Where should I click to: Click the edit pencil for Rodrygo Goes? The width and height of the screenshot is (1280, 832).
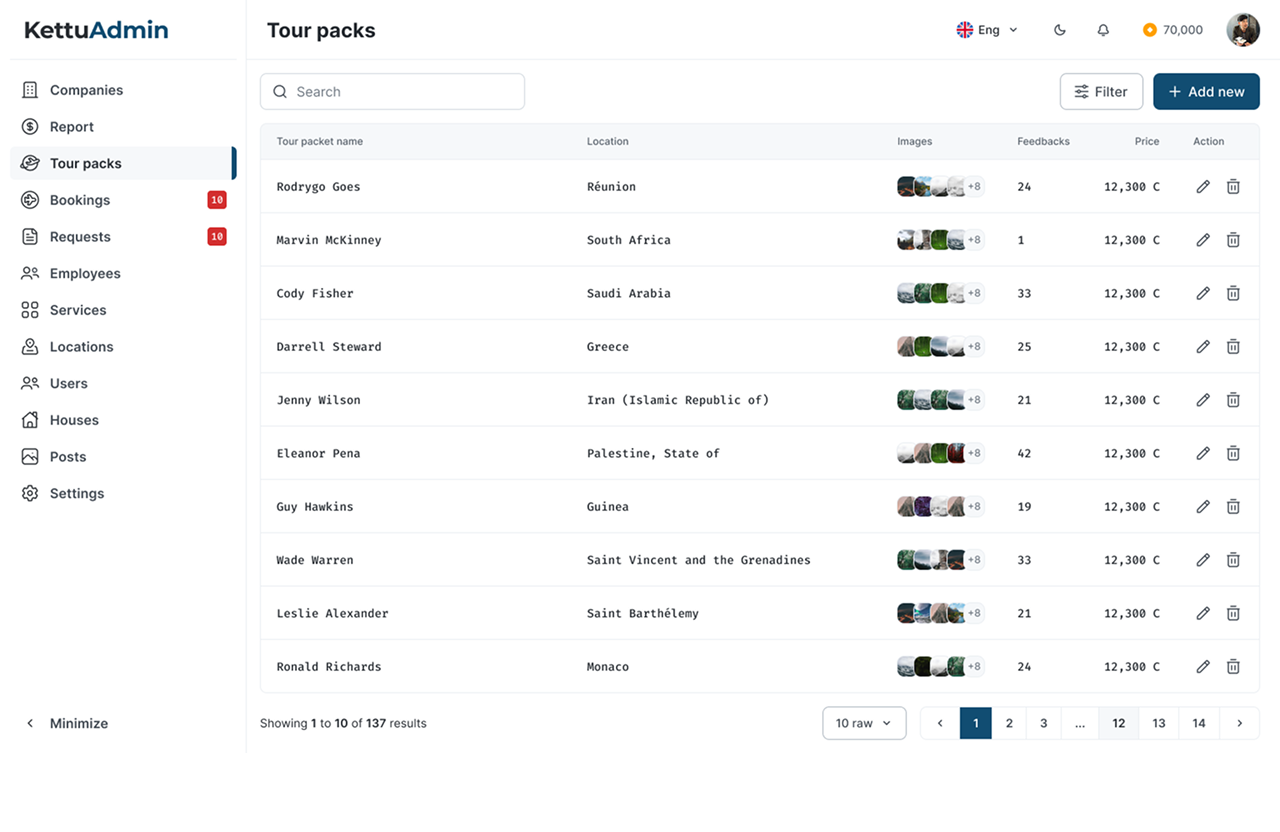(1203, 187)
